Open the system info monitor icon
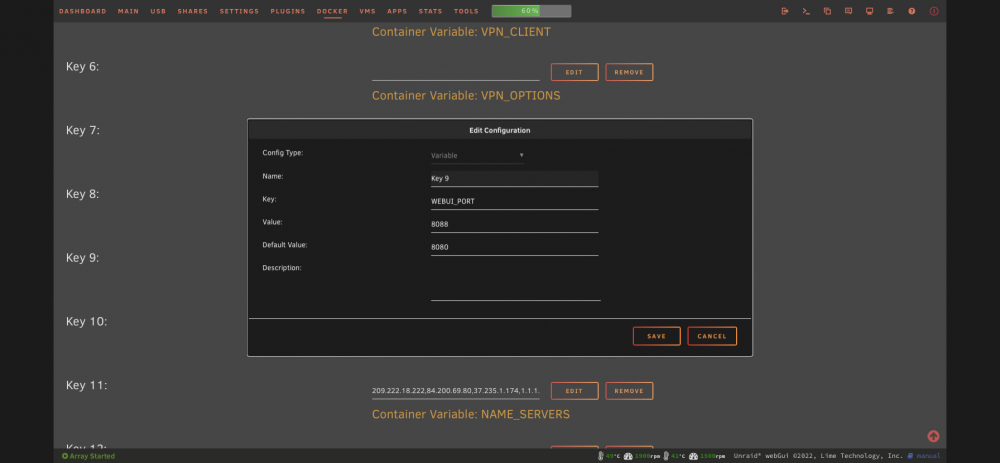 pos(869,11)
